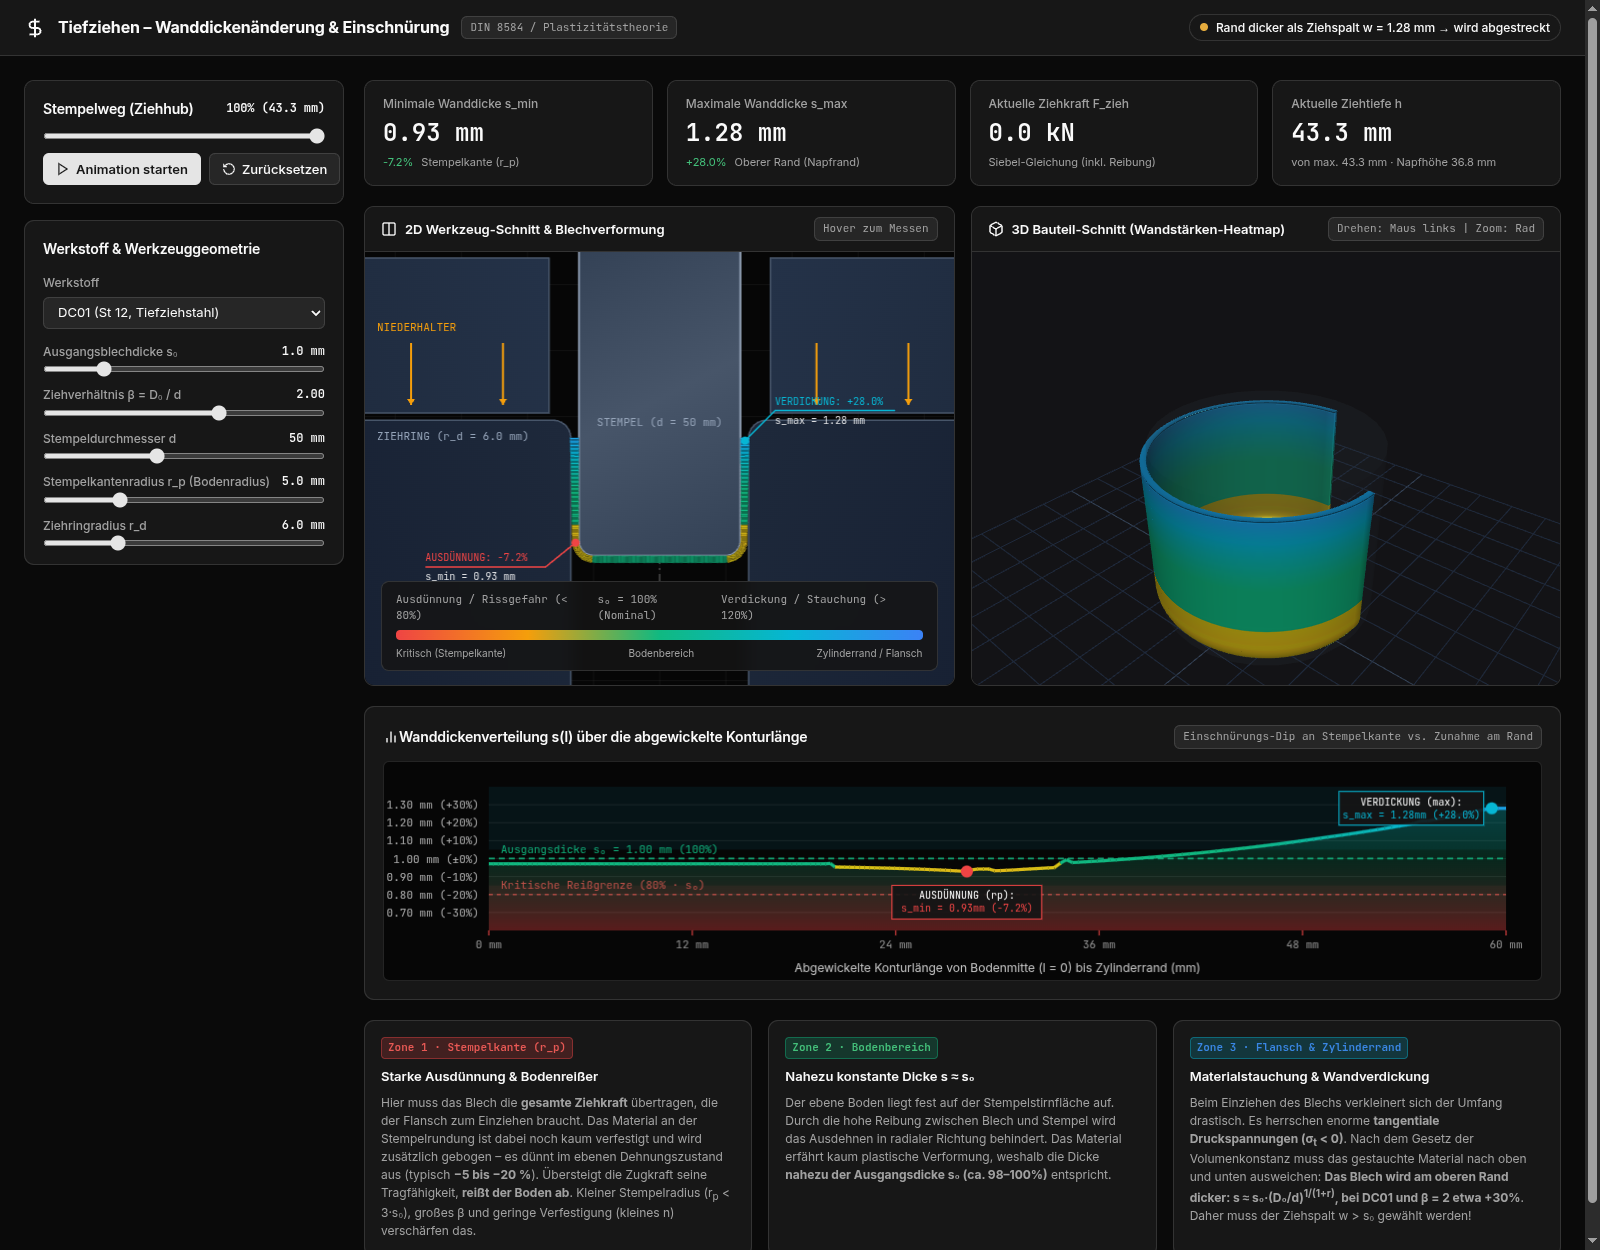
Task: Click the Einschnürungs-Dip an Stempelkante badge
Action: [x=1358, y=737]
